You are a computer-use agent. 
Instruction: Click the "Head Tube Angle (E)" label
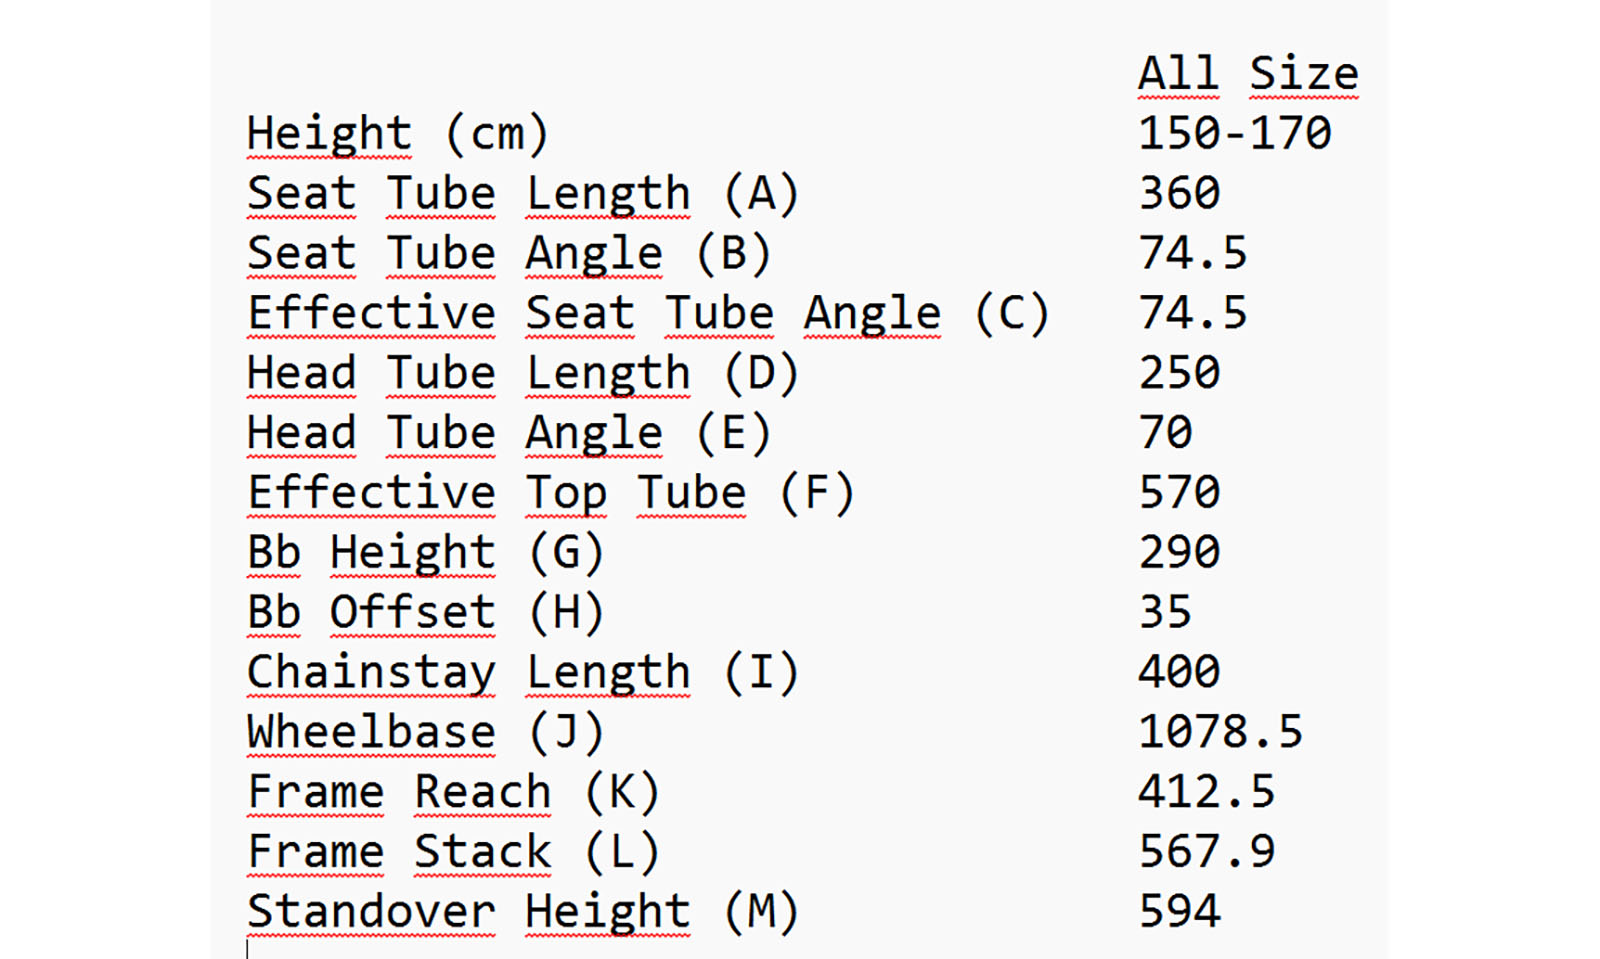pos(508,433)
